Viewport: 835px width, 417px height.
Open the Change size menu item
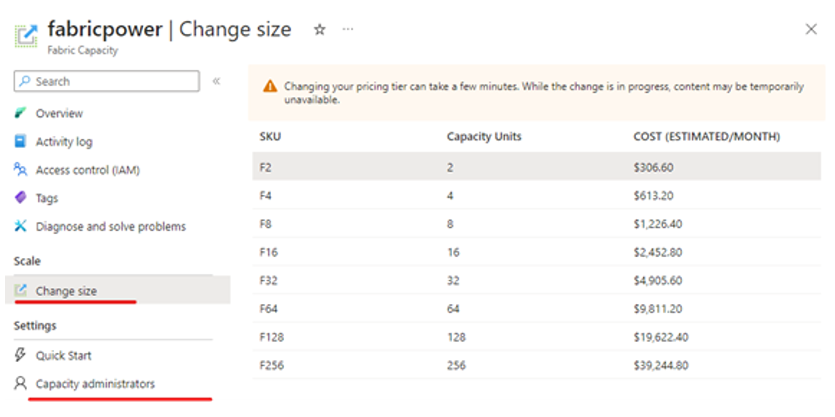click(x=66, y=291)
